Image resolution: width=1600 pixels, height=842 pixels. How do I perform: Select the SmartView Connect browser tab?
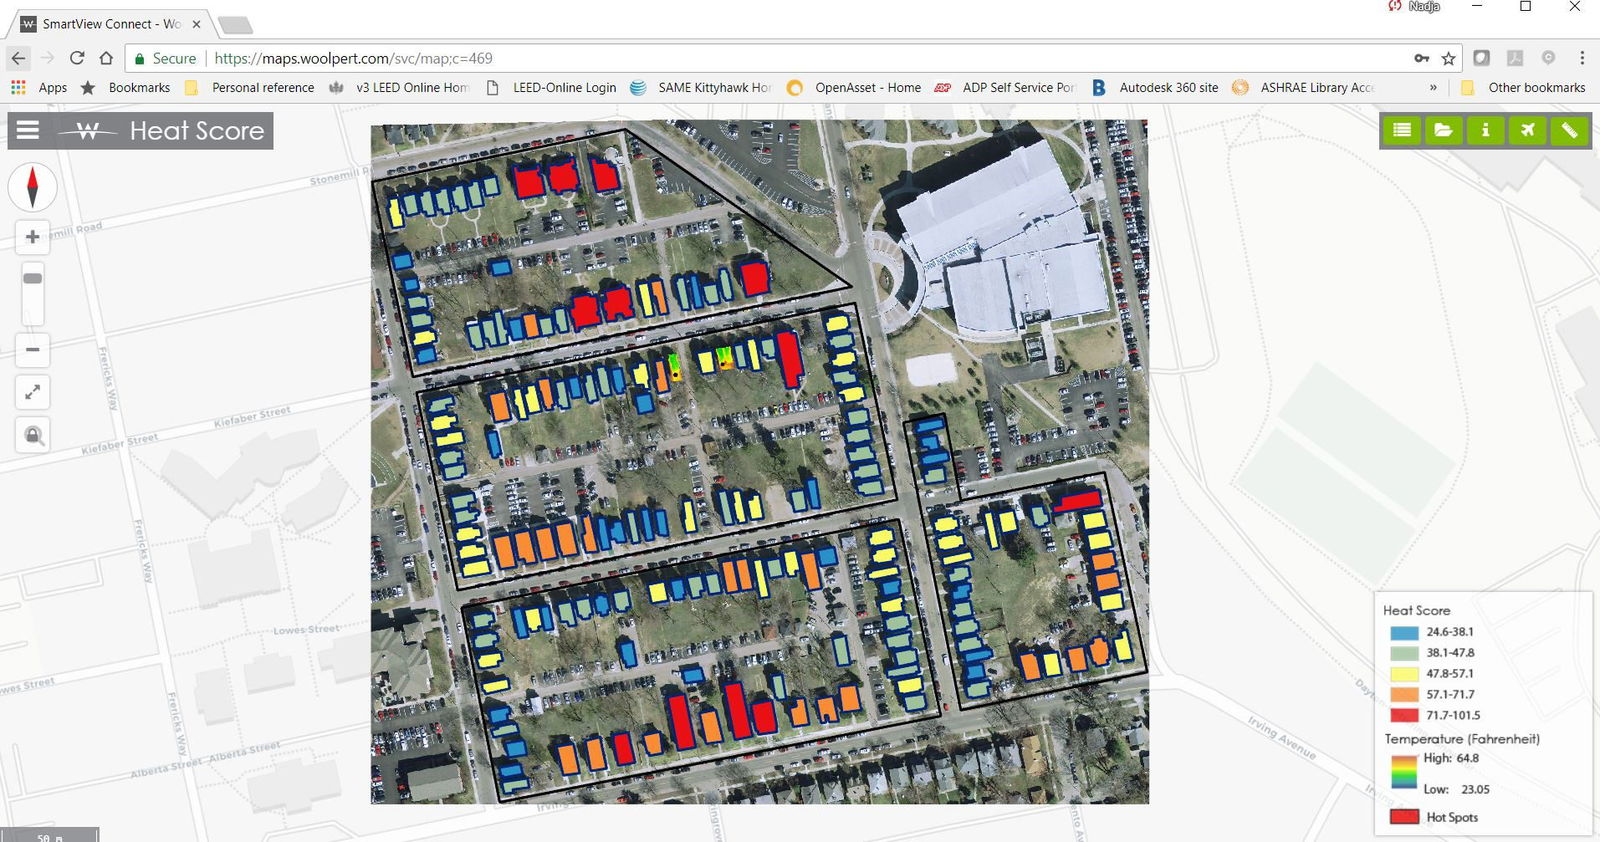point(108,24)
